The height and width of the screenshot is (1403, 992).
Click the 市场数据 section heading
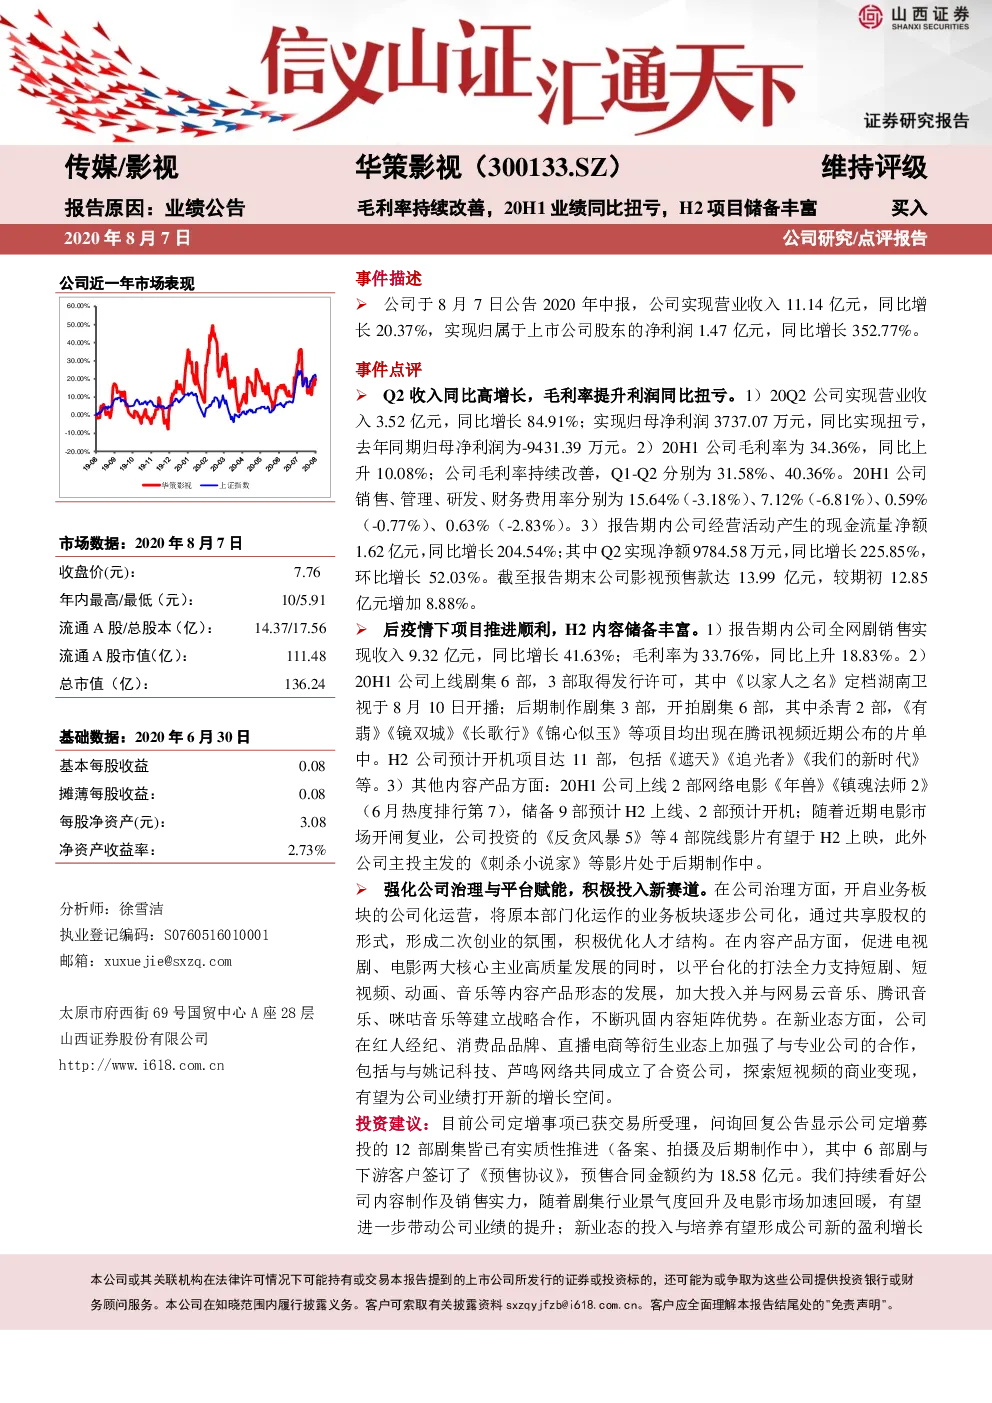point(150,543)
